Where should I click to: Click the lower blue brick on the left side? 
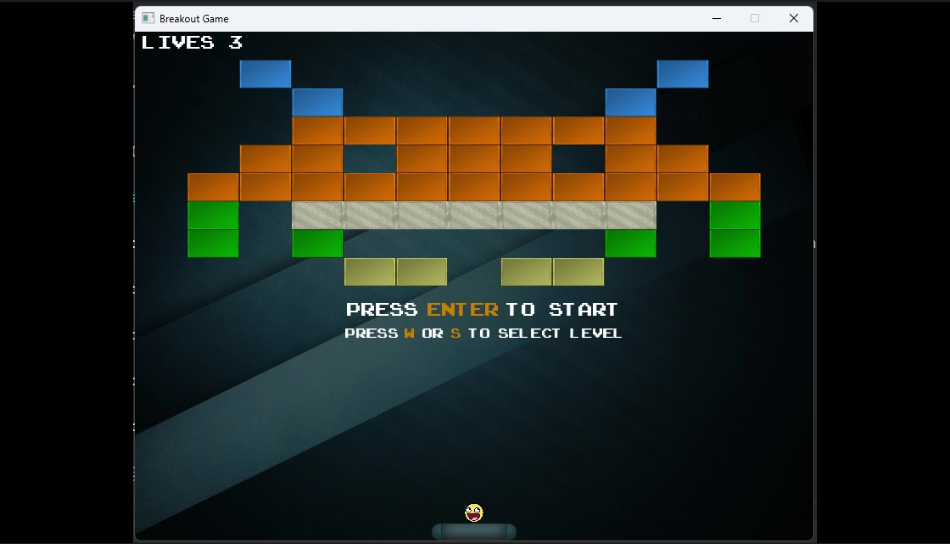(317, 102)
